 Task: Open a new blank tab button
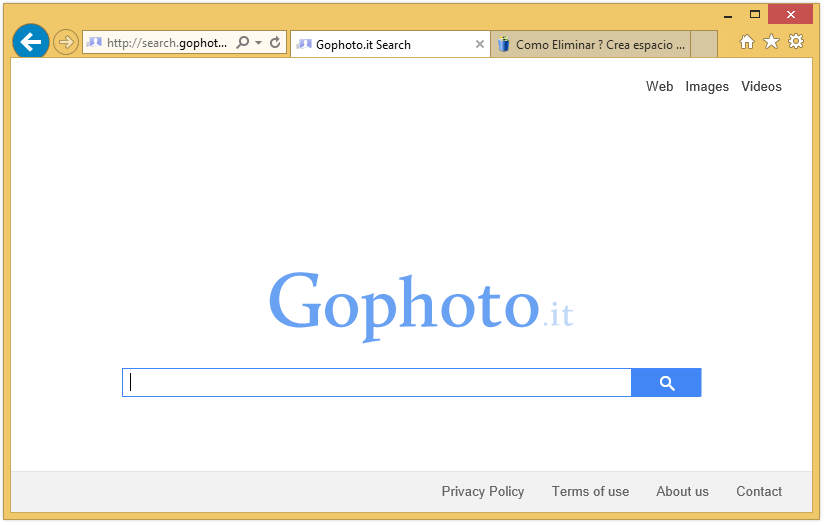pyautogui.click(x=703, y=45)
